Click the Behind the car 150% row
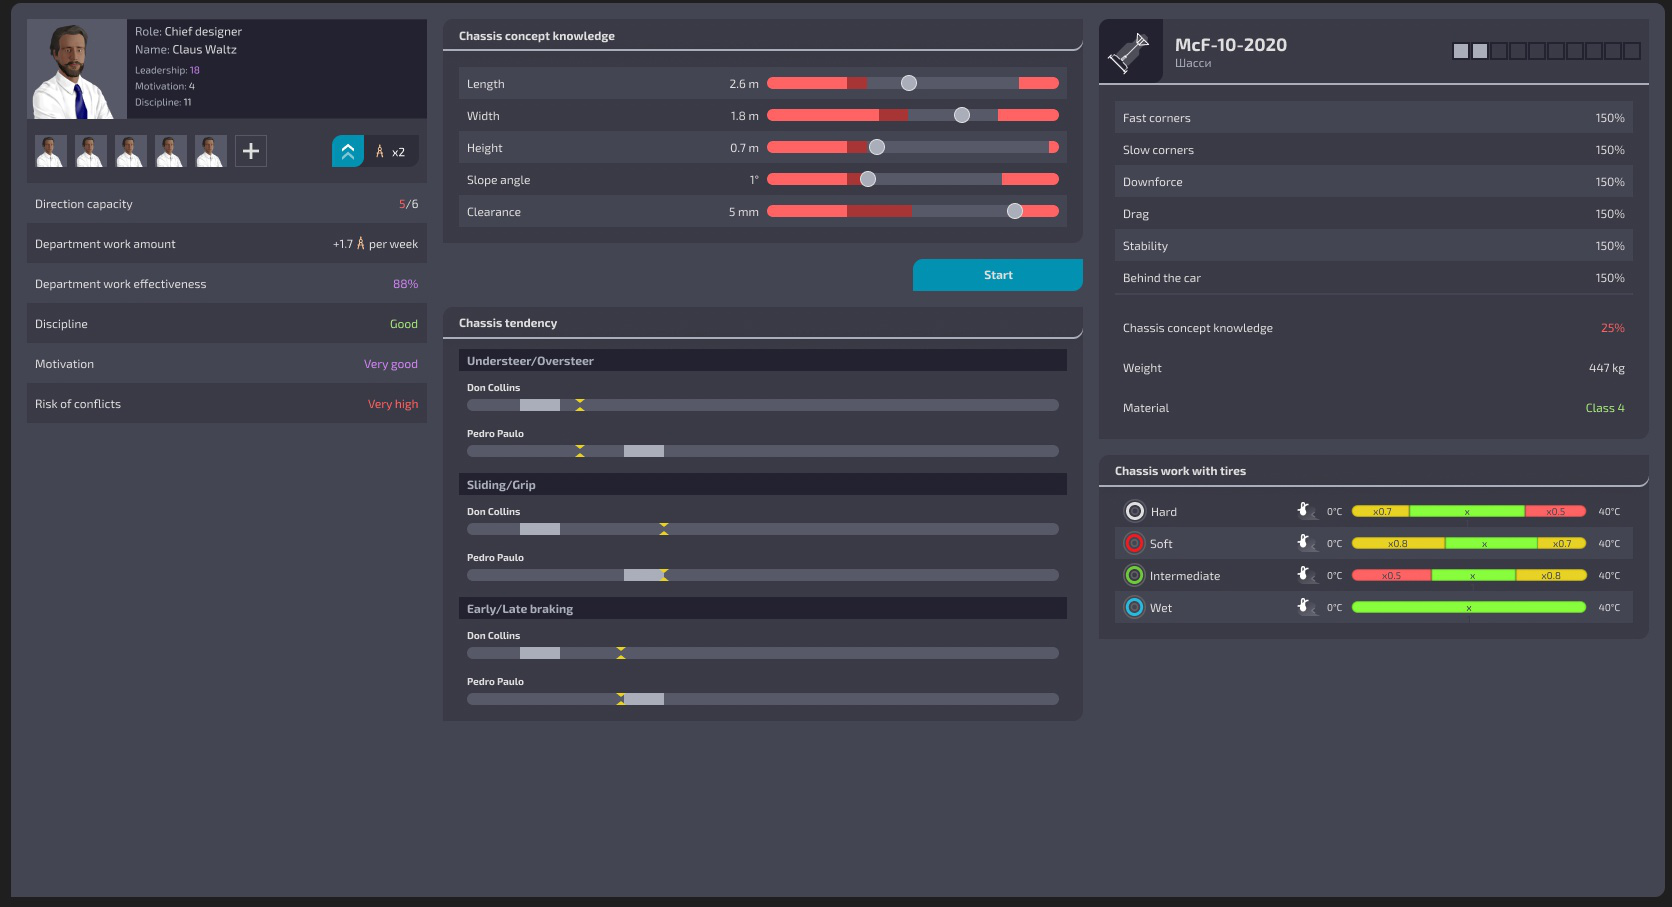Image resolution: width=1672 pixels, height=907 pixels. [x=1374, y=277]
